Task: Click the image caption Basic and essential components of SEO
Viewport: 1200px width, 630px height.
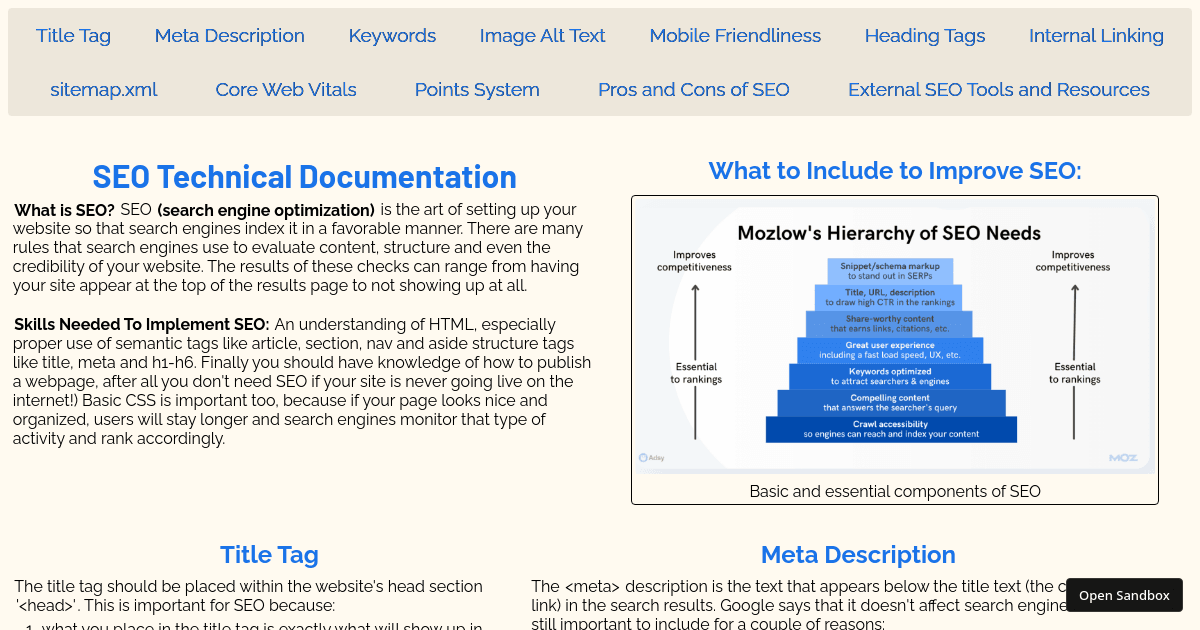Action: click(895, 491)
